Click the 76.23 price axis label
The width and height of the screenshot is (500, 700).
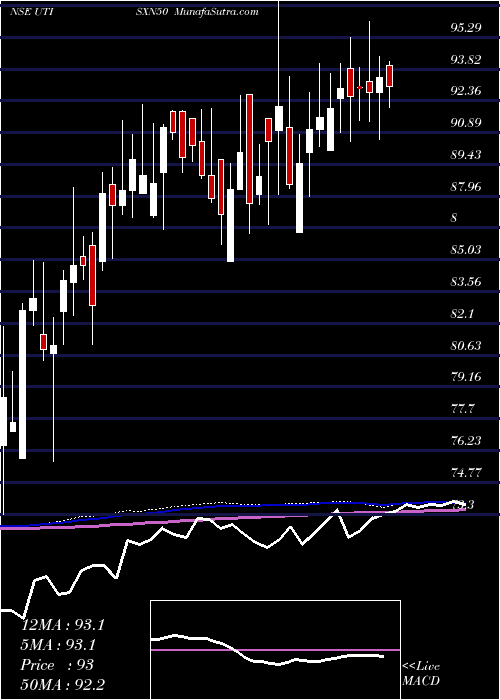pyautogui.click(x=466, y=441)
